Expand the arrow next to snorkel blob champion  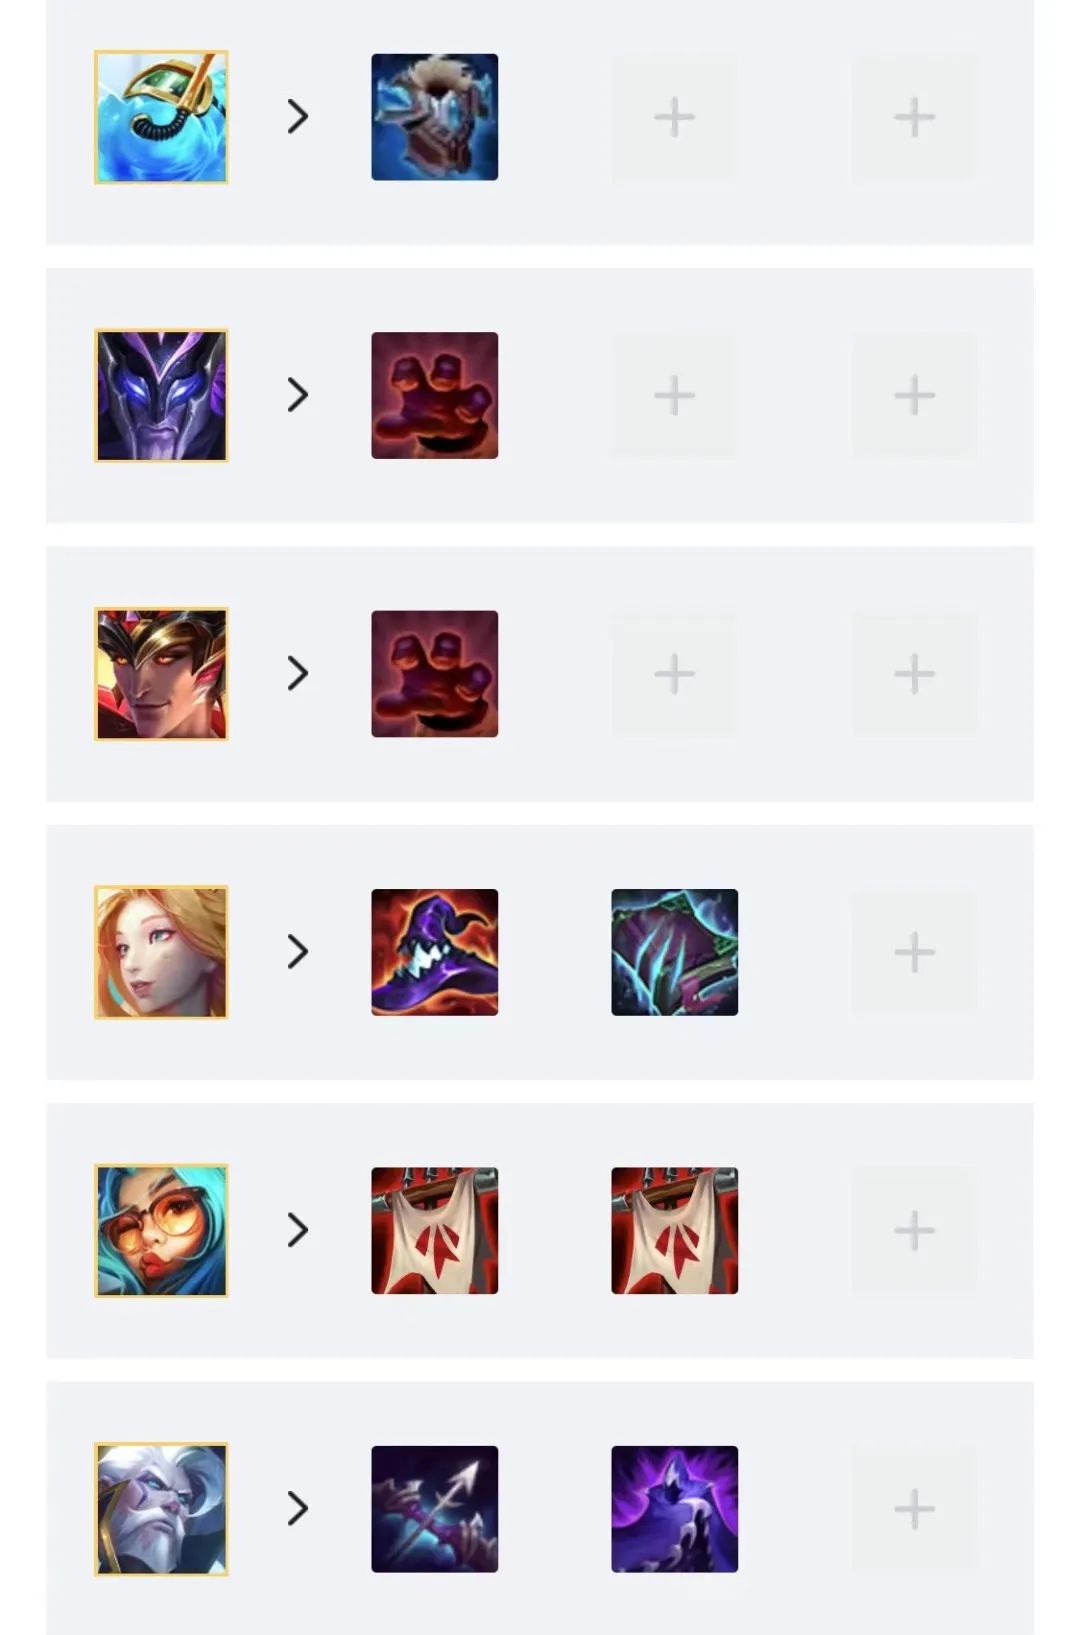(x=298, y=117)
